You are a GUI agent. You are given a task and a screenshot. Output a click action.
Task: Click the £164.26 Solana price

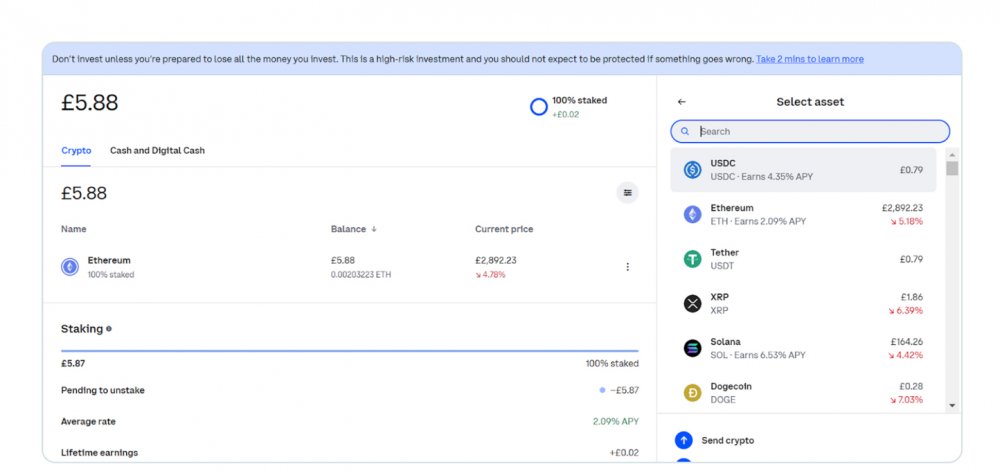(906, 342)
